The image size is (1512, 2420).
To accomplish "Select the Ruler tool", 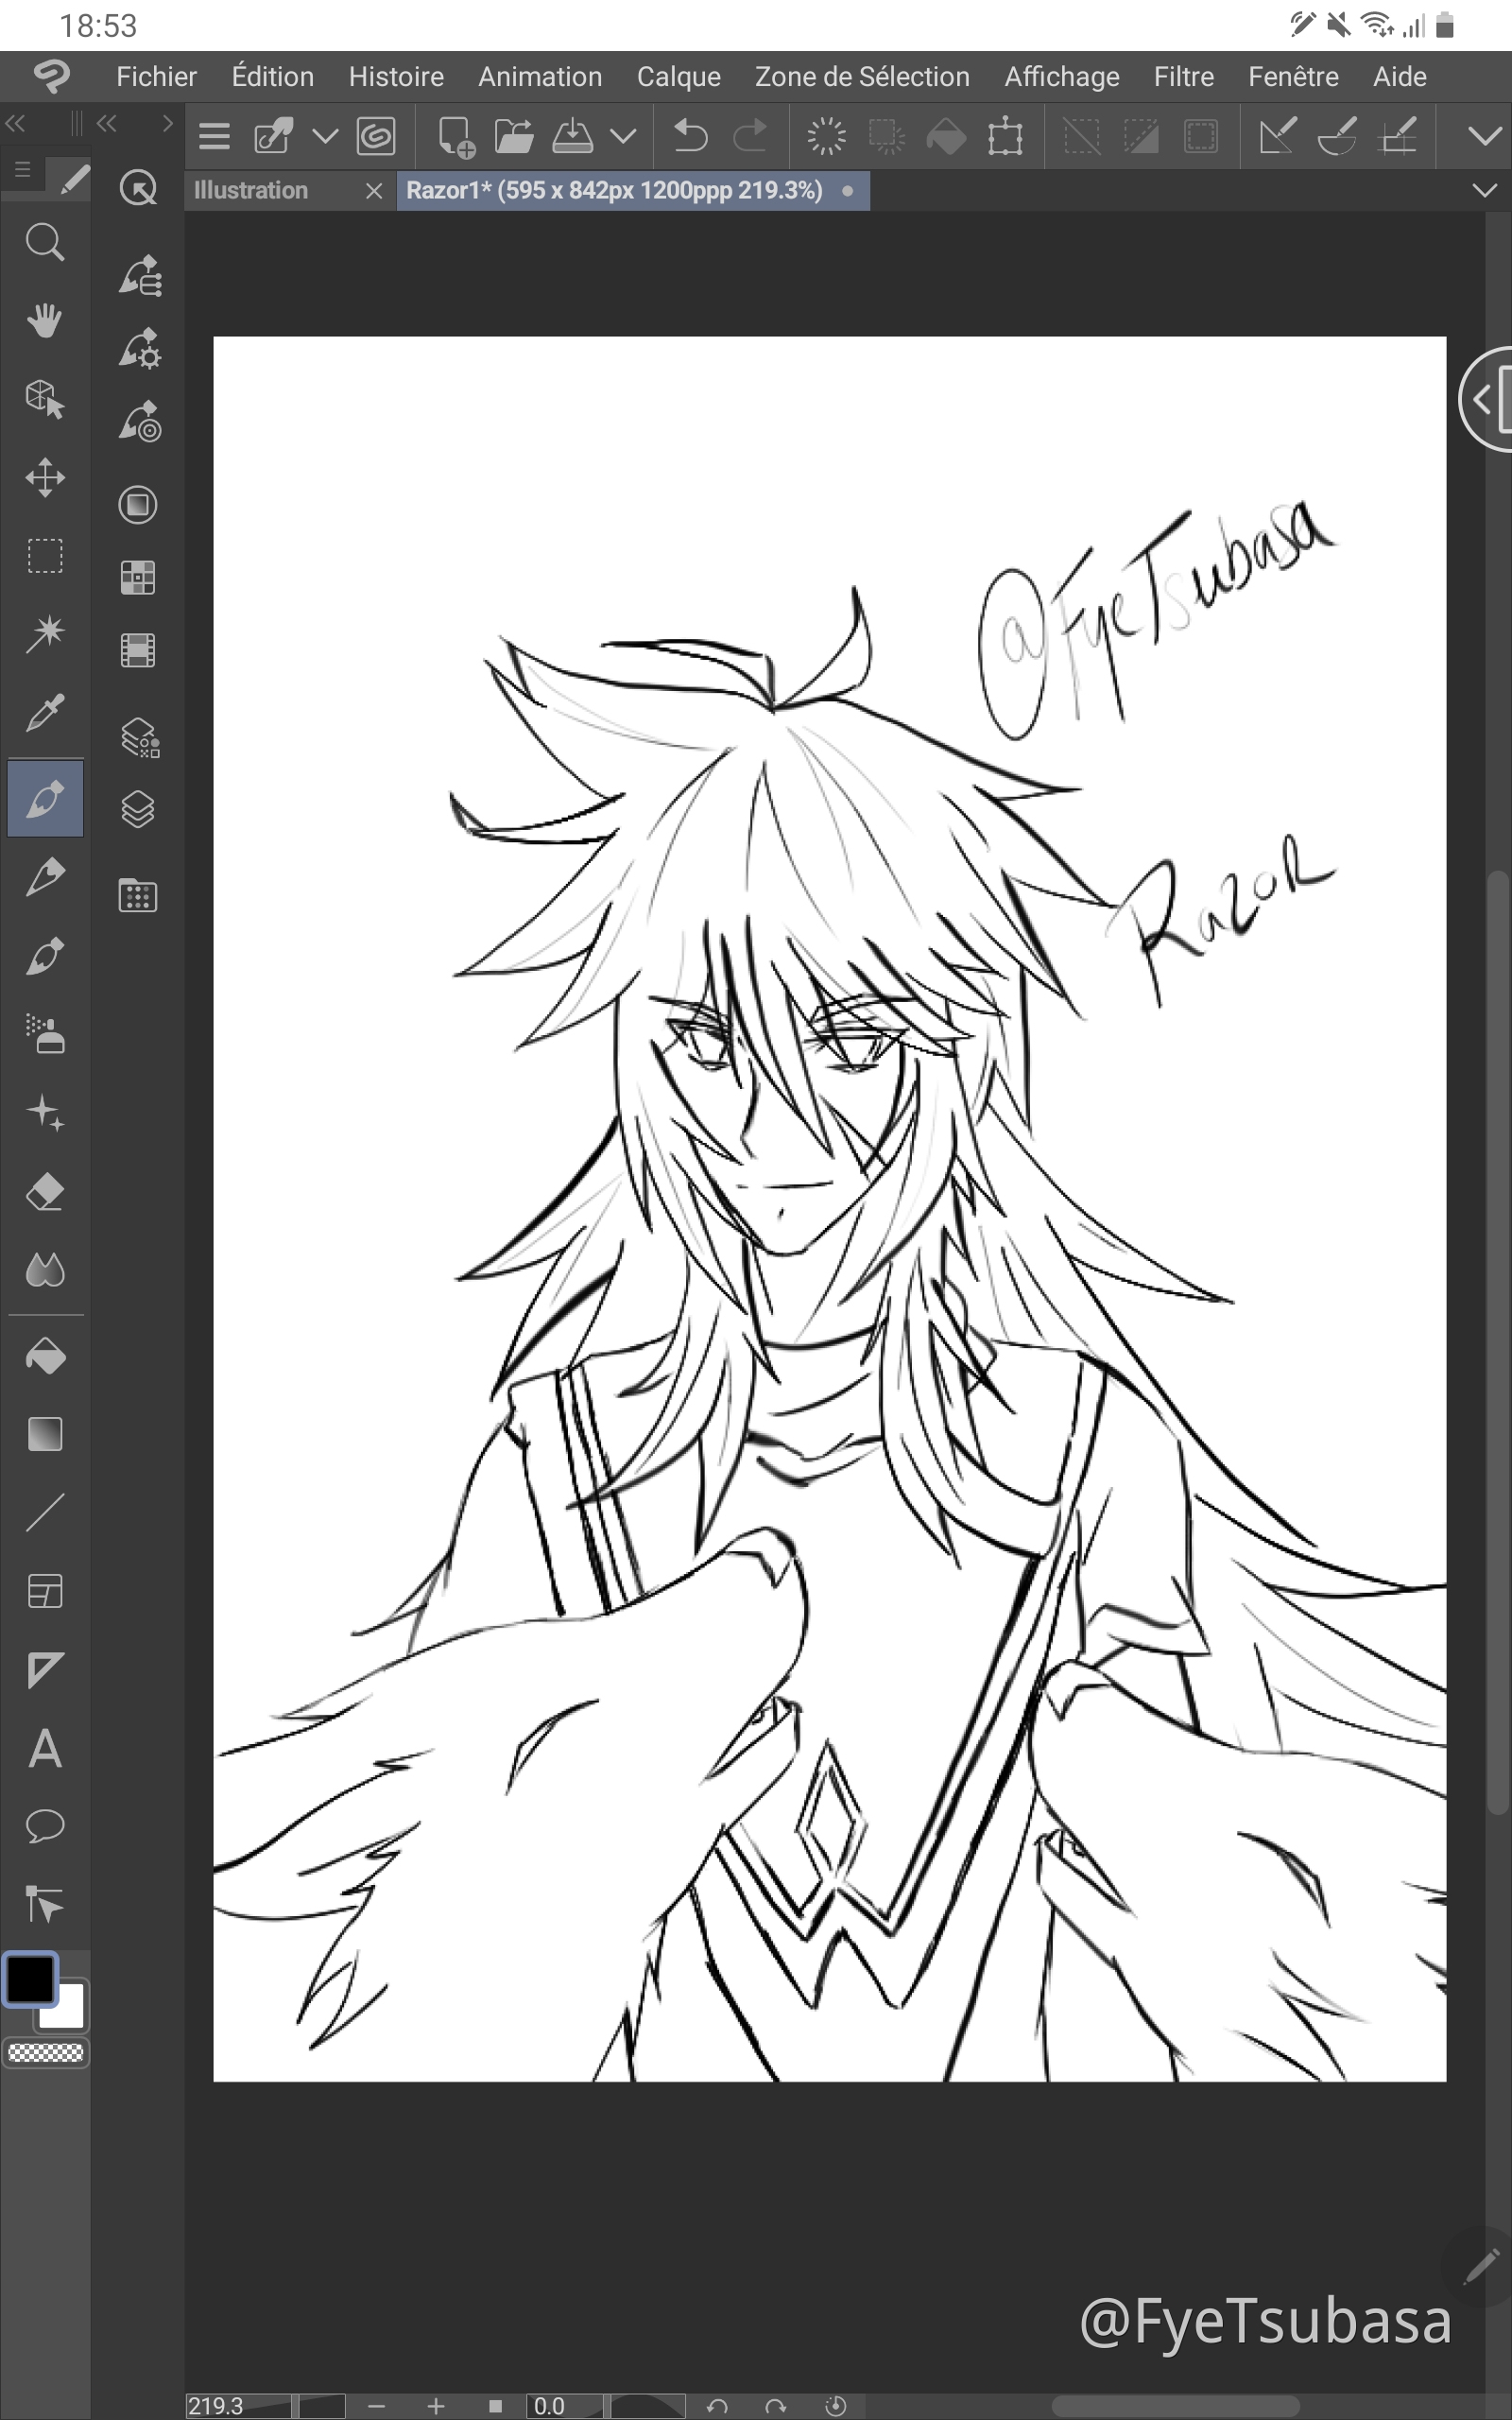I will (x=45, y=1669).
